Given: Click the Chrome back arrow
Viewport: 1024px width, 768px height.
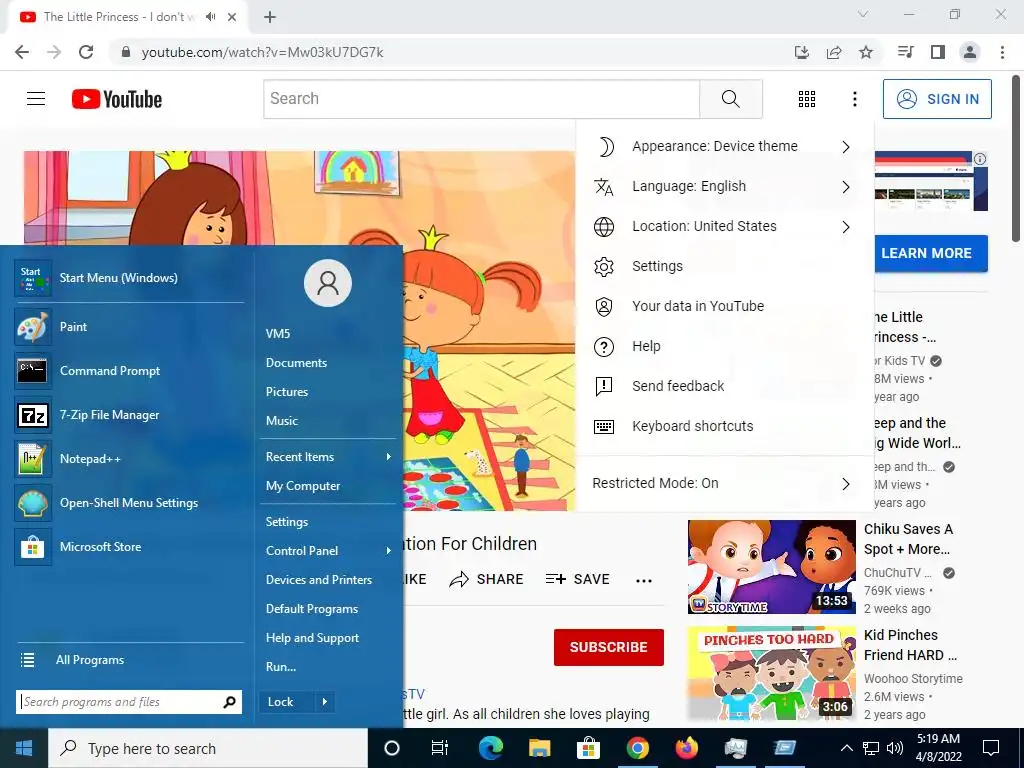Looking at the screenshot, I should tap(22, 52).
